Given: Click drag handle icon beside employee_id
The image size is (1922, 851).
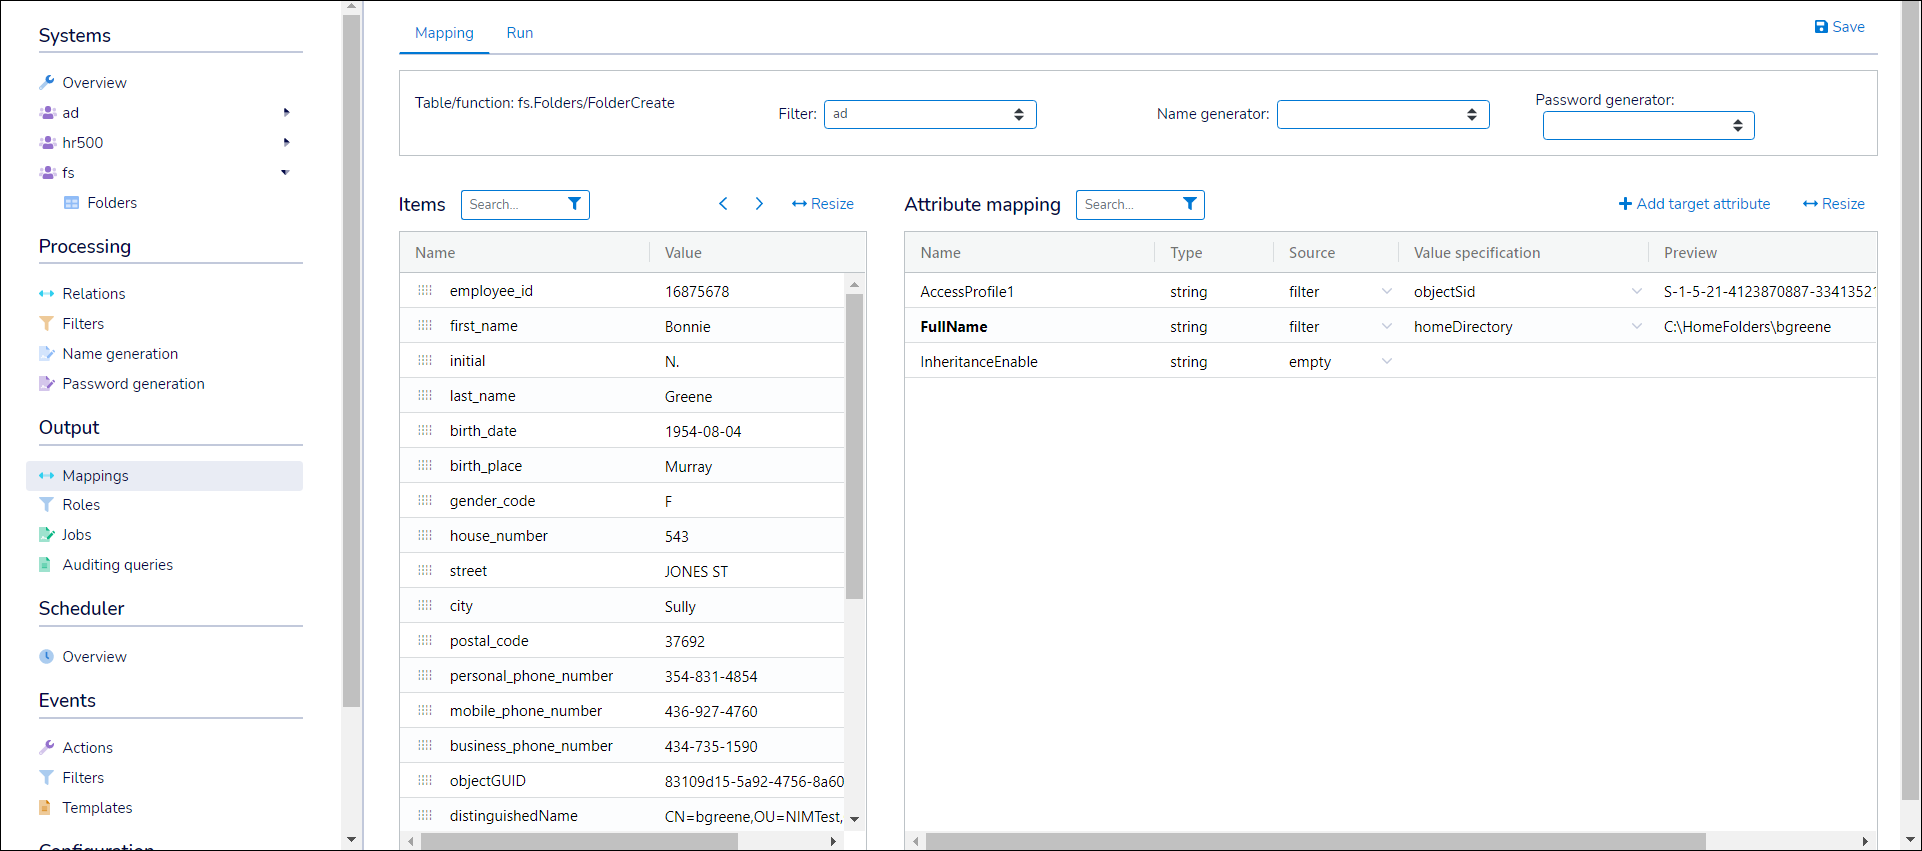Looking at the screenshot, I should pyautogui.click(x=425, y=291).
